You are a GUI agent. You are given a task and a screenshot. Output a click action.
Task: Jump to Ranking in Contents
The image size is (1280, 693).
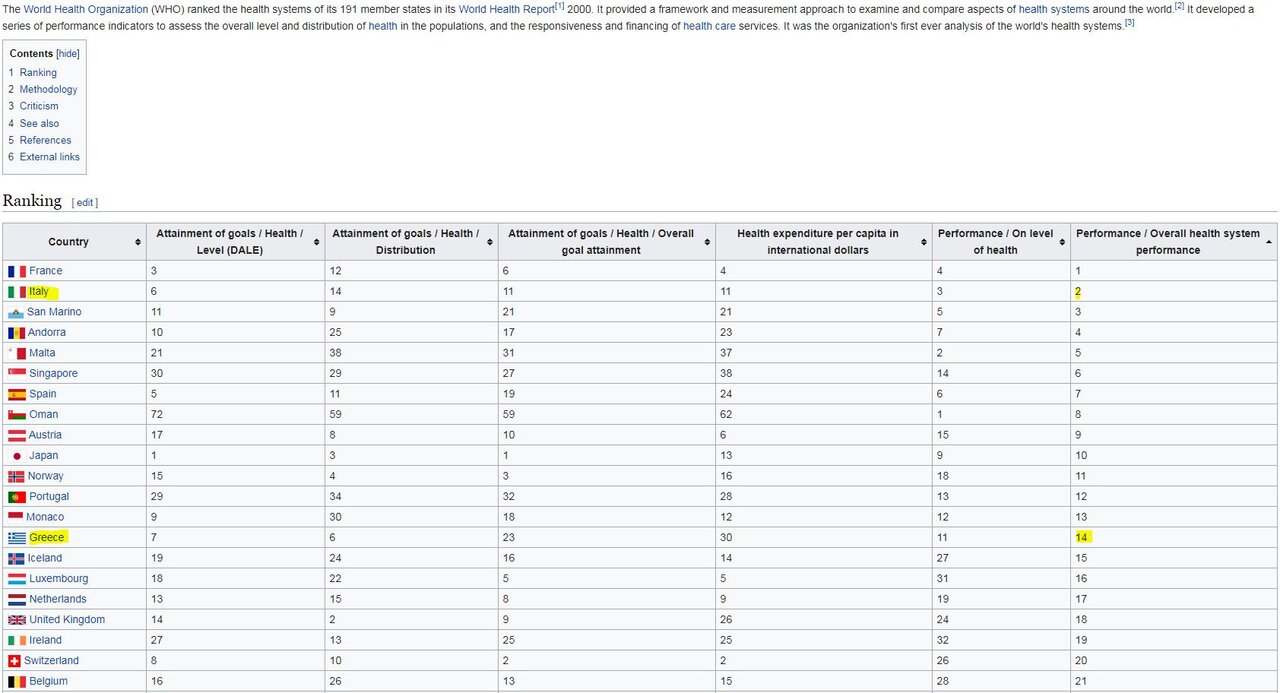click(38, 73)
